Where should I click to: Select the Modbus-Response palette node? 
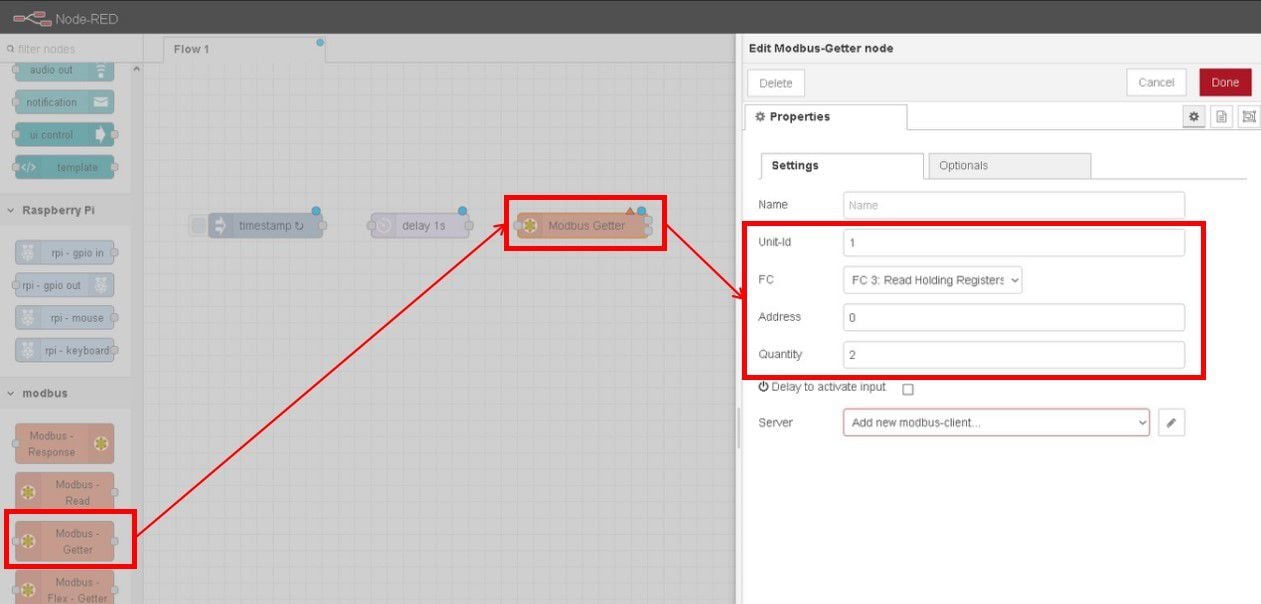click(65, 444)
